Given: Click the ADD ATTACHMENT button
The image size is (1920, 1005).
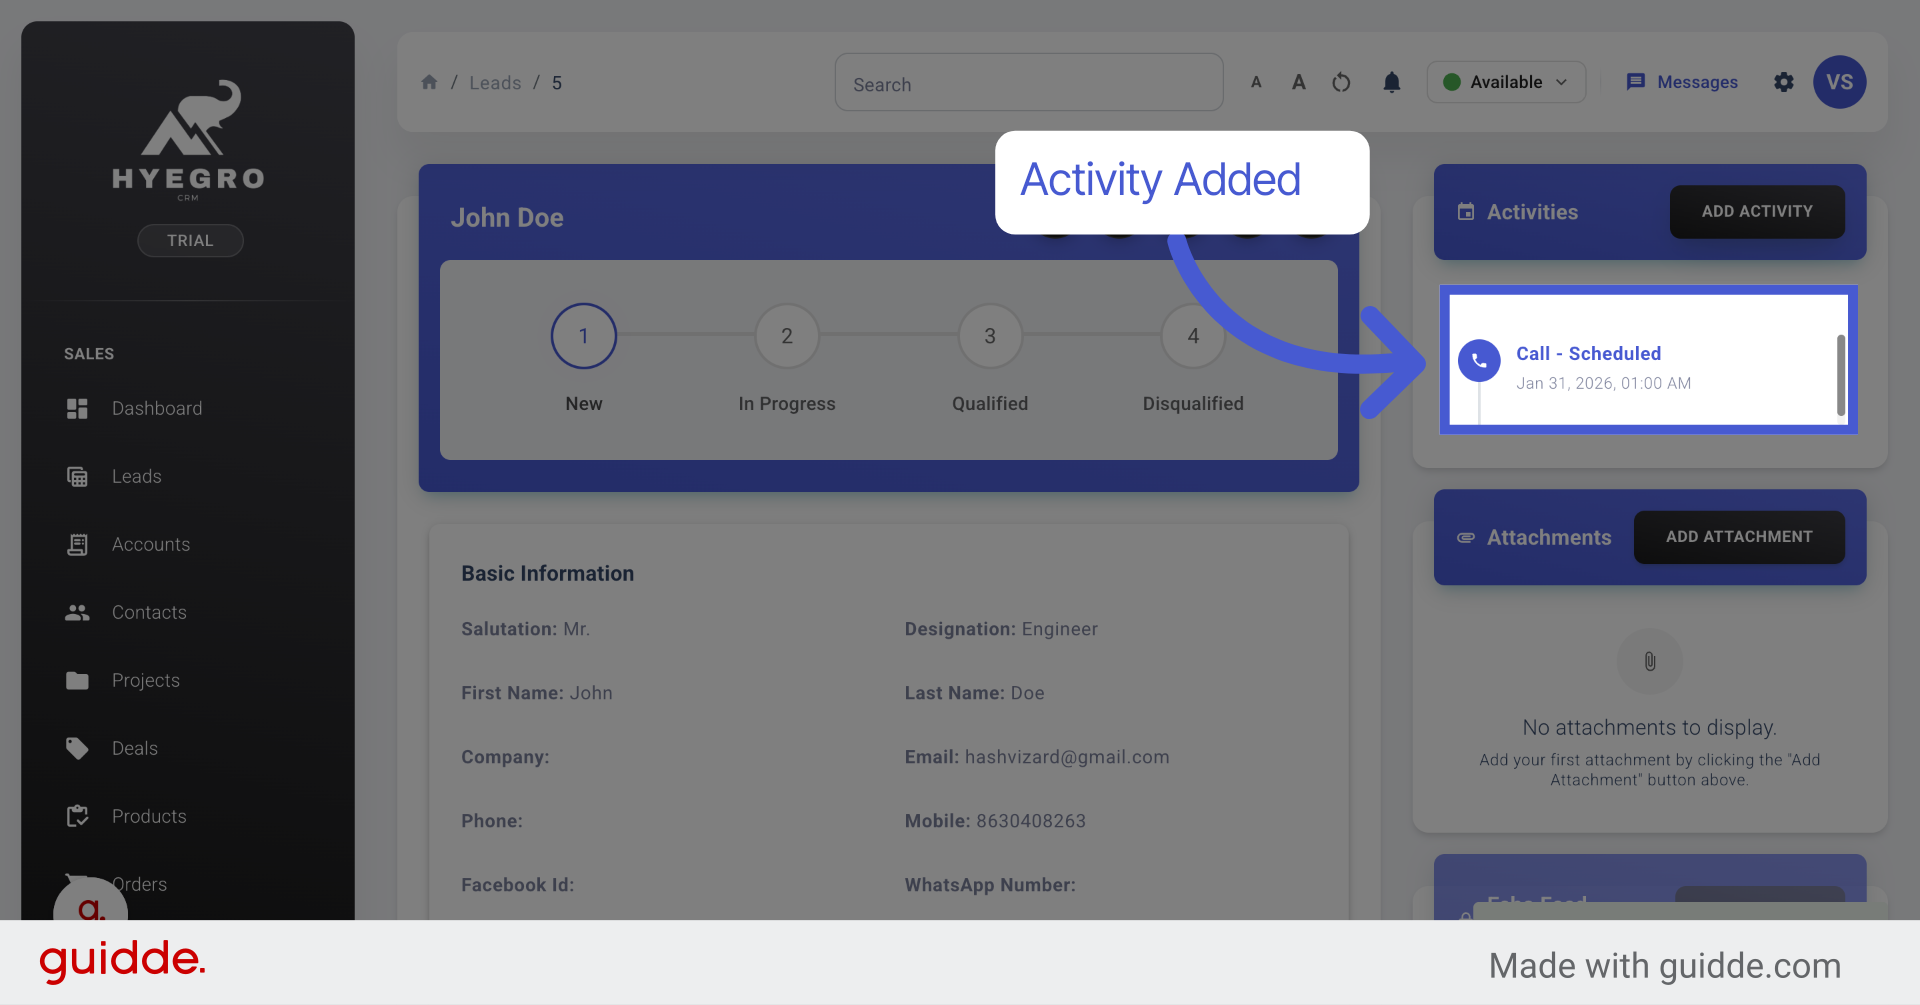Looking at the screenshot, I should pos(1739,537).
